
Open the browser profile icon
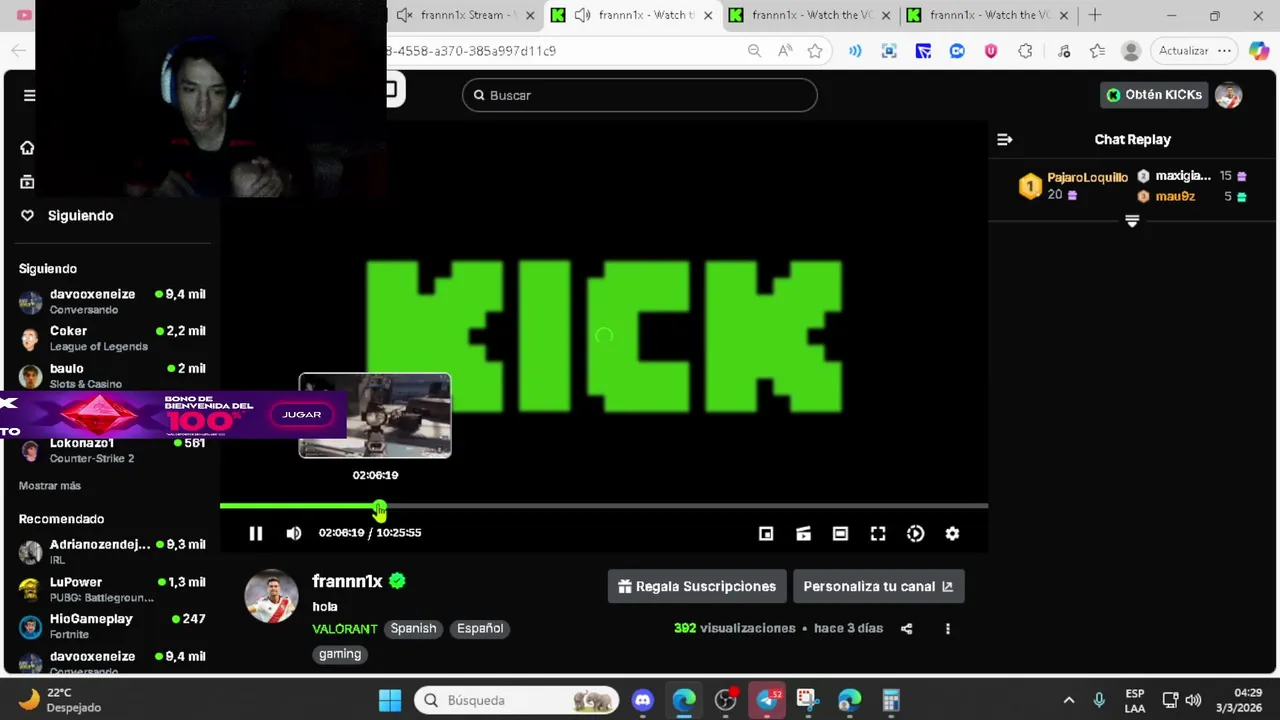coord(1131,51)
